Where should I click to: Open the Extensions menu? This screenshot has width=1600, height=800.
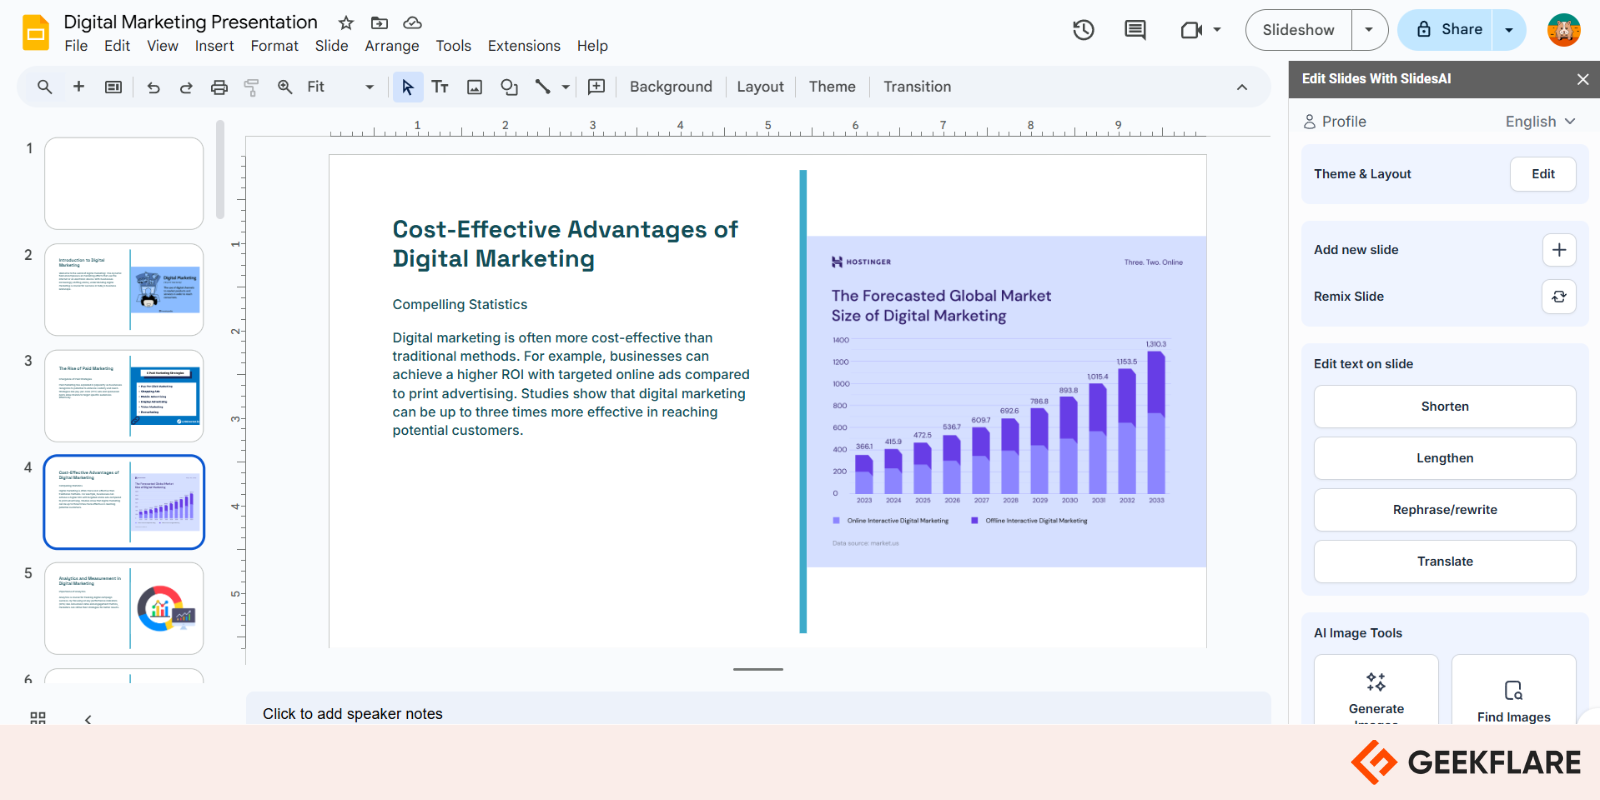[524, 46]
